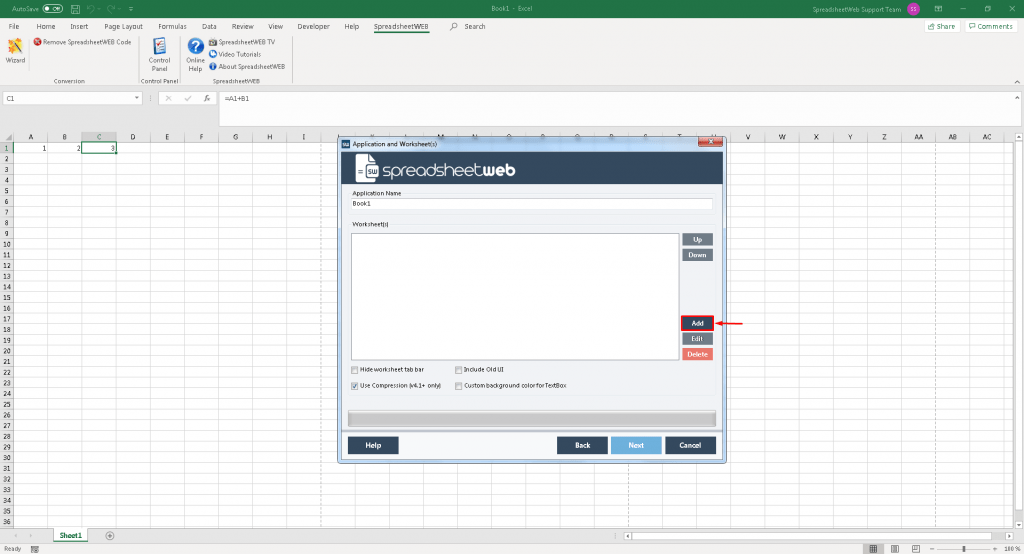
Task: Click the macro recording icon in status bar
Action: pos(35,549)
